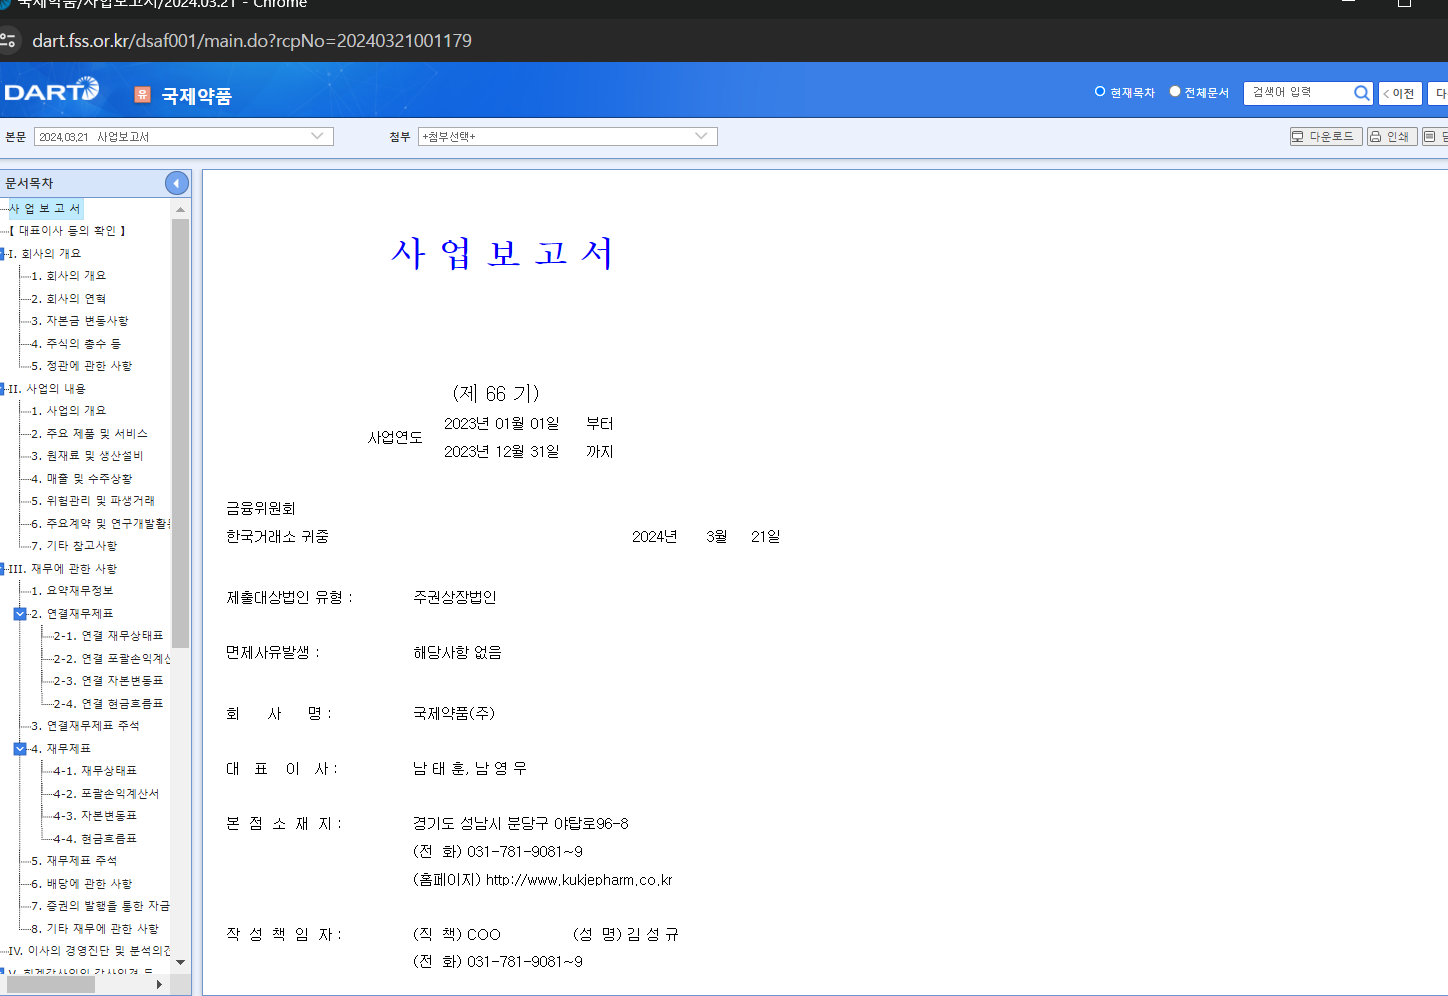Open 4-1. 재무상태표 item
The image size is (1448, 996).
coord(95,771)
